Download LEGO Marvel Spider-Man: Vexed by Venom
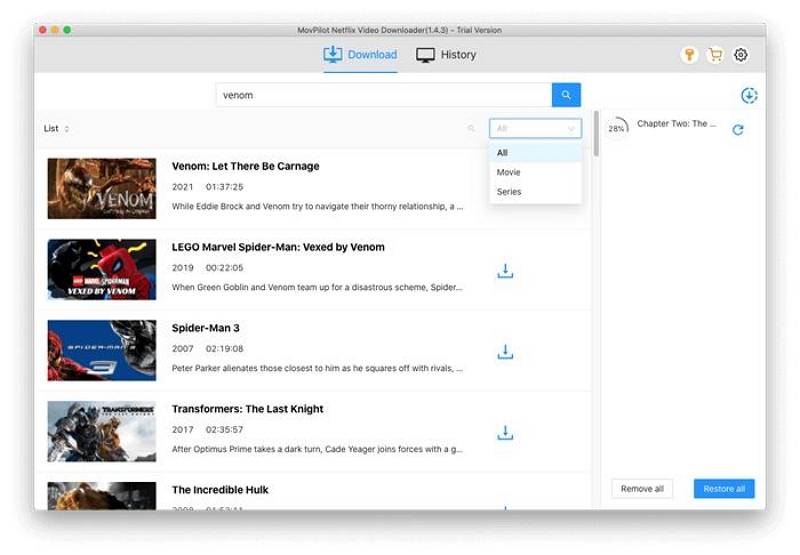This screenshot has height=555, width=800. coord(505,271)
